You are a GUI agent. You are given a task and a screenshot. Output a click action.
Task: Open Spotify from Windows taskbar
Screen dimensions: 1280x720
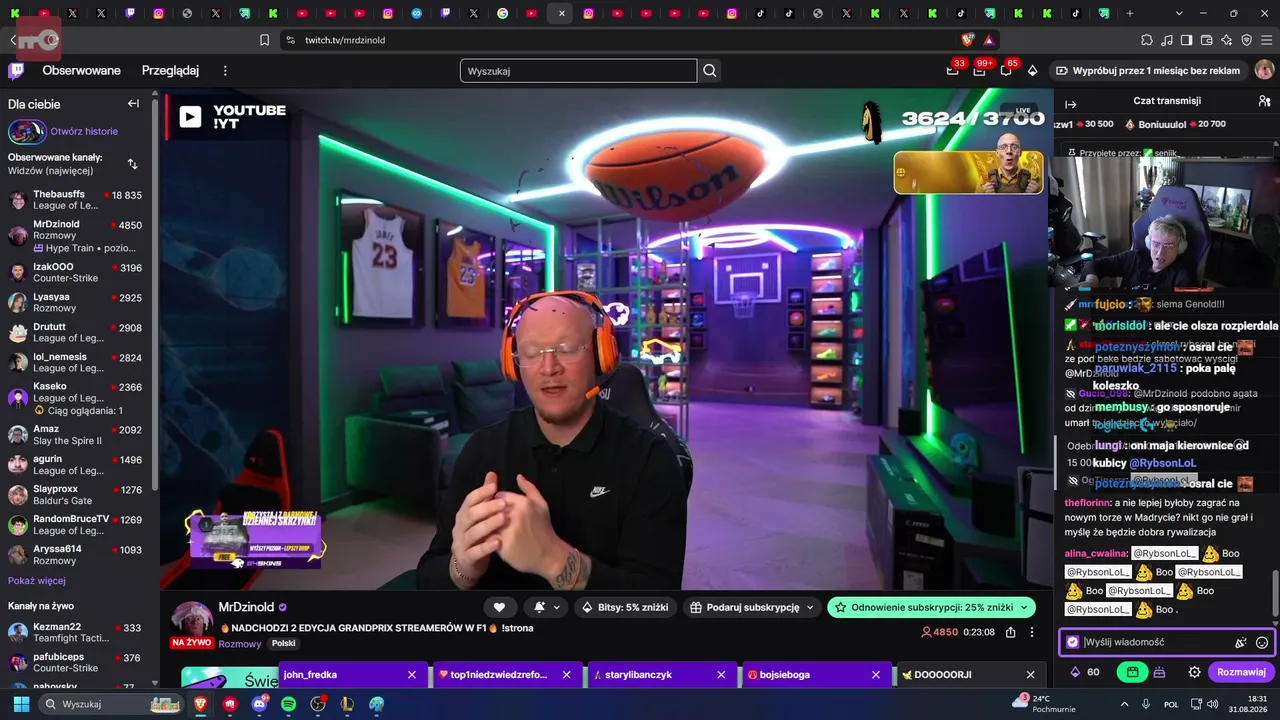289,704
